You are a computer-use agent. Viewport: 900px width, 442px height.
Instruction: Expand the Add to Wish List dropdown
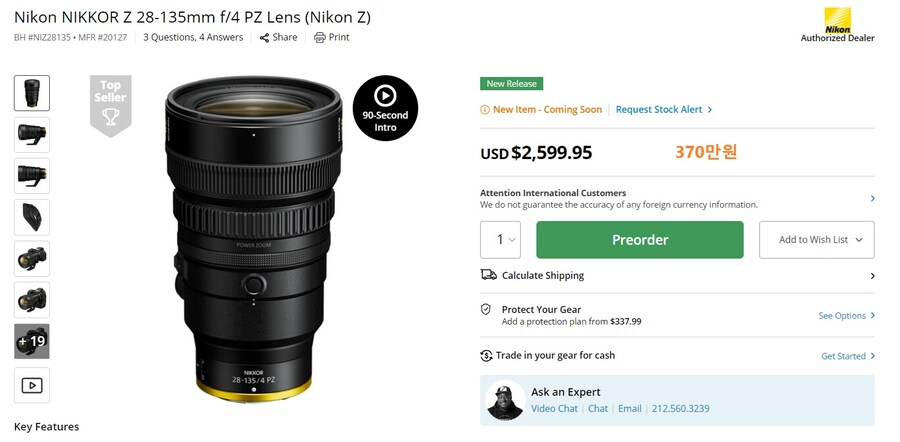tap(860, 240)
